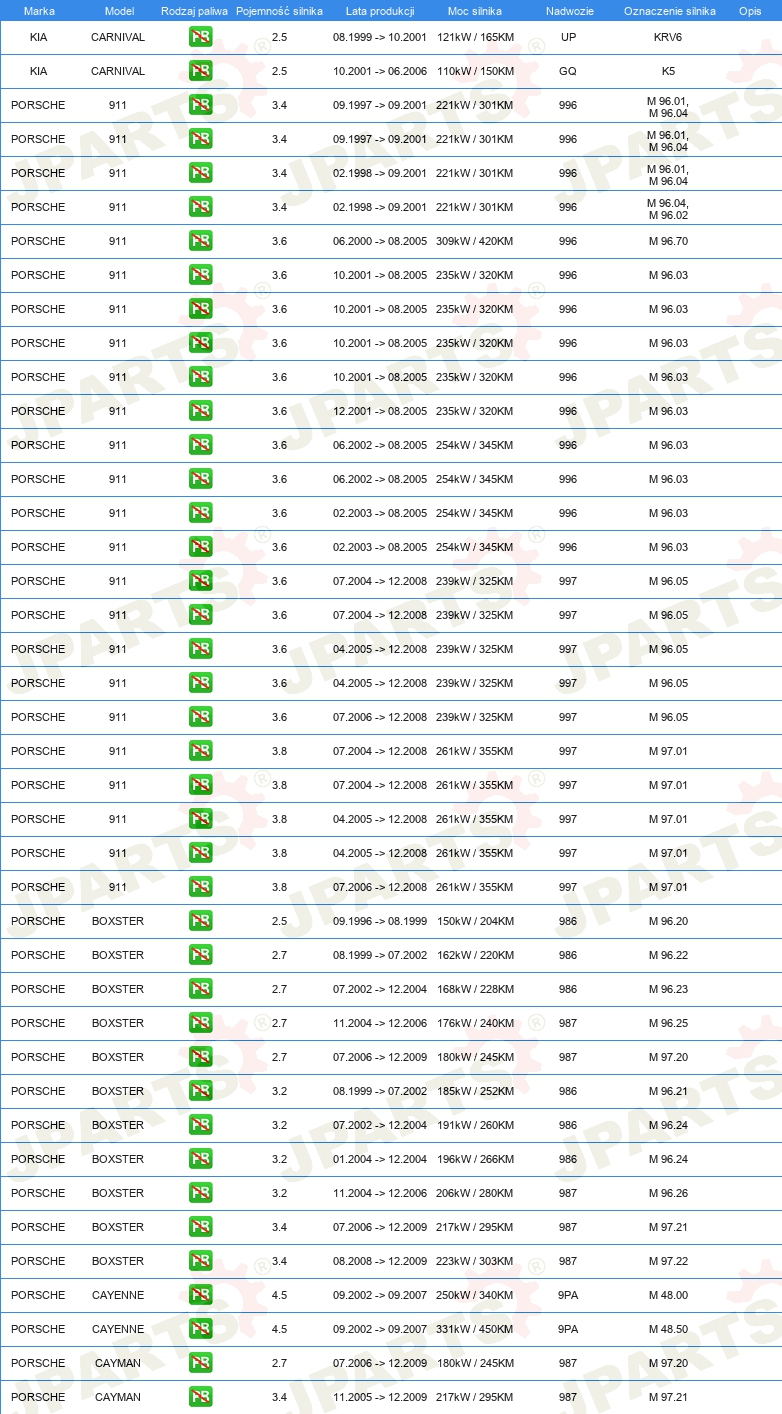Click the Nadwozie column header

pos(568,11)
